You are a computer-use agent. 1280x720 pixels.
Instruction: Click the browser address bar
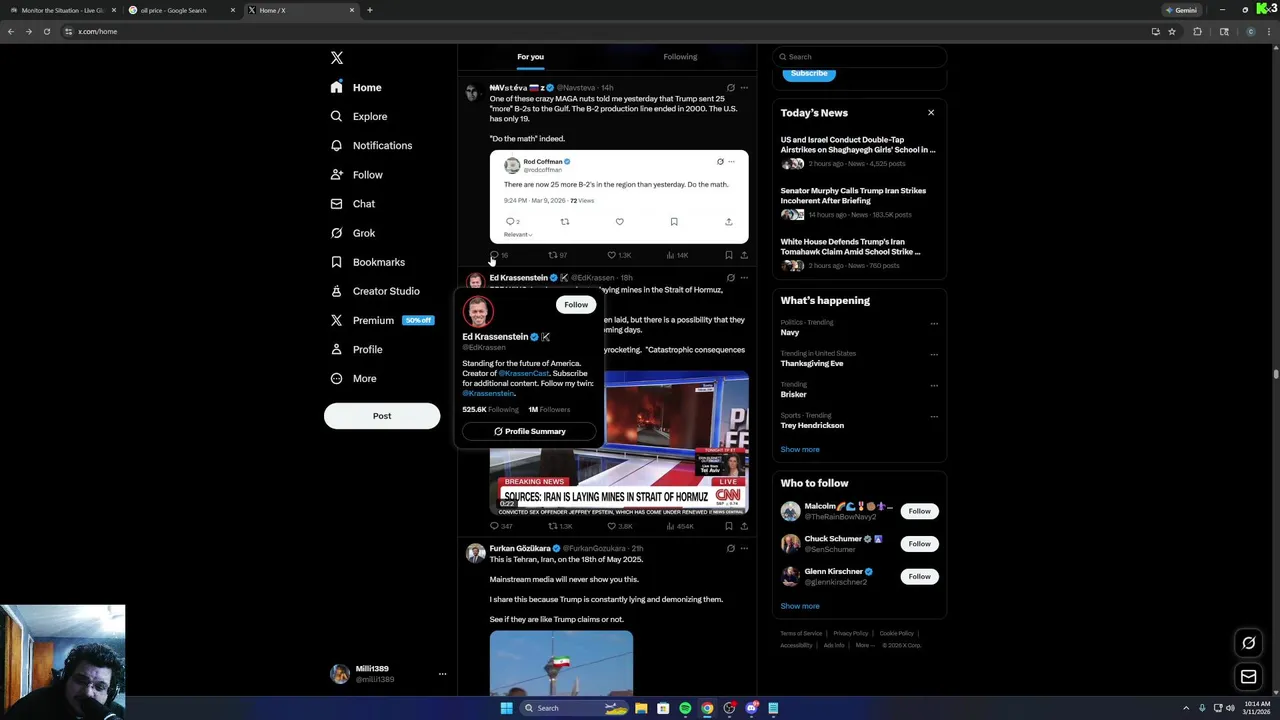[600, 31]
